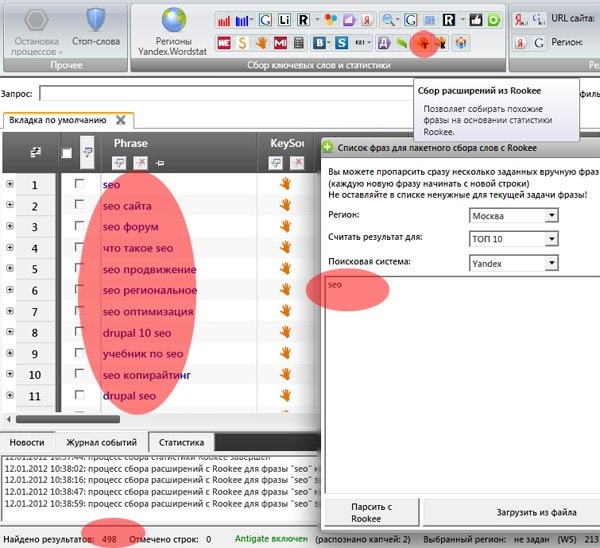Tick the checkbox next to seo форум
Viewport: 600px width, 548px height.
(80, 226)
